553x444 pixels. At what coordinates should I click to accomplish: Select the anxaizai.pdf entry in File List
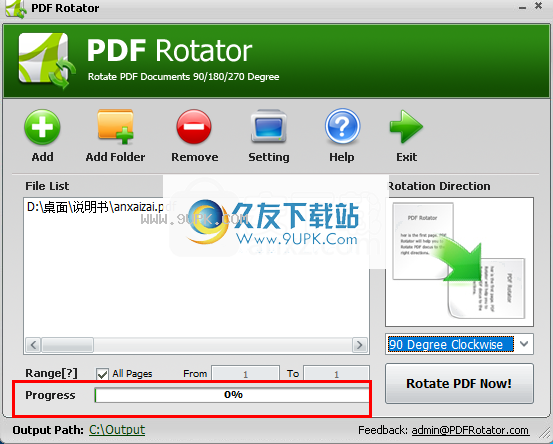(101, 207)
